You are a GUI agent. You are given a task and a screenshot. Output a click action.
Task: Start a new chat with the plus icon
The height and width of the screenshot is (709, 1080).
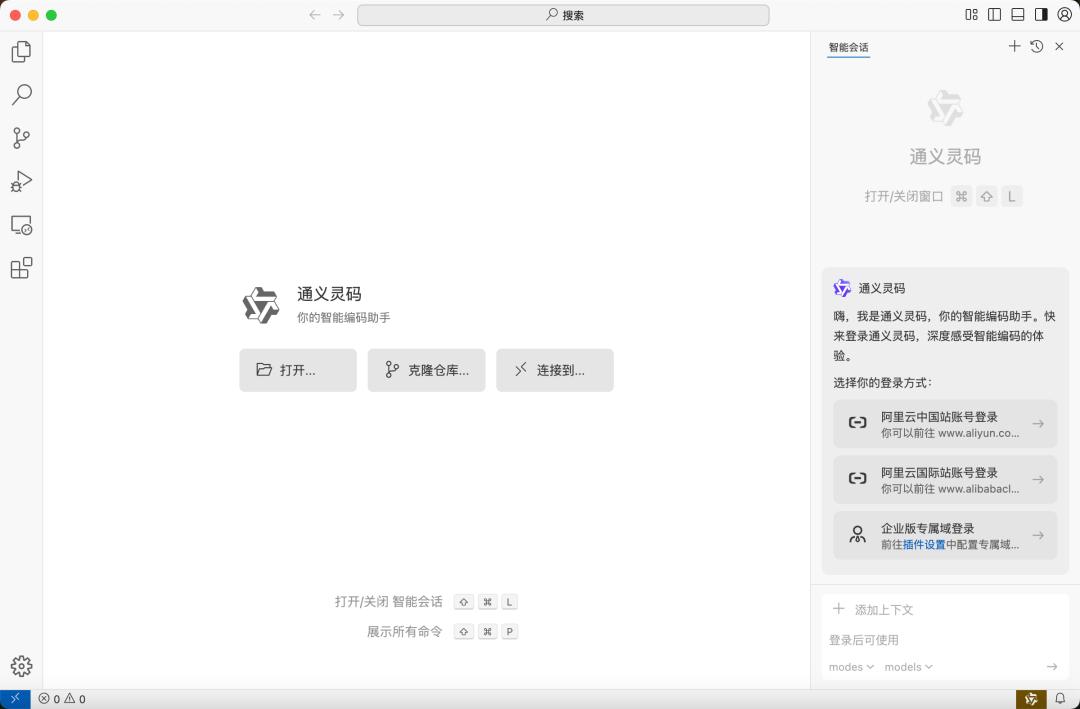1014,46
